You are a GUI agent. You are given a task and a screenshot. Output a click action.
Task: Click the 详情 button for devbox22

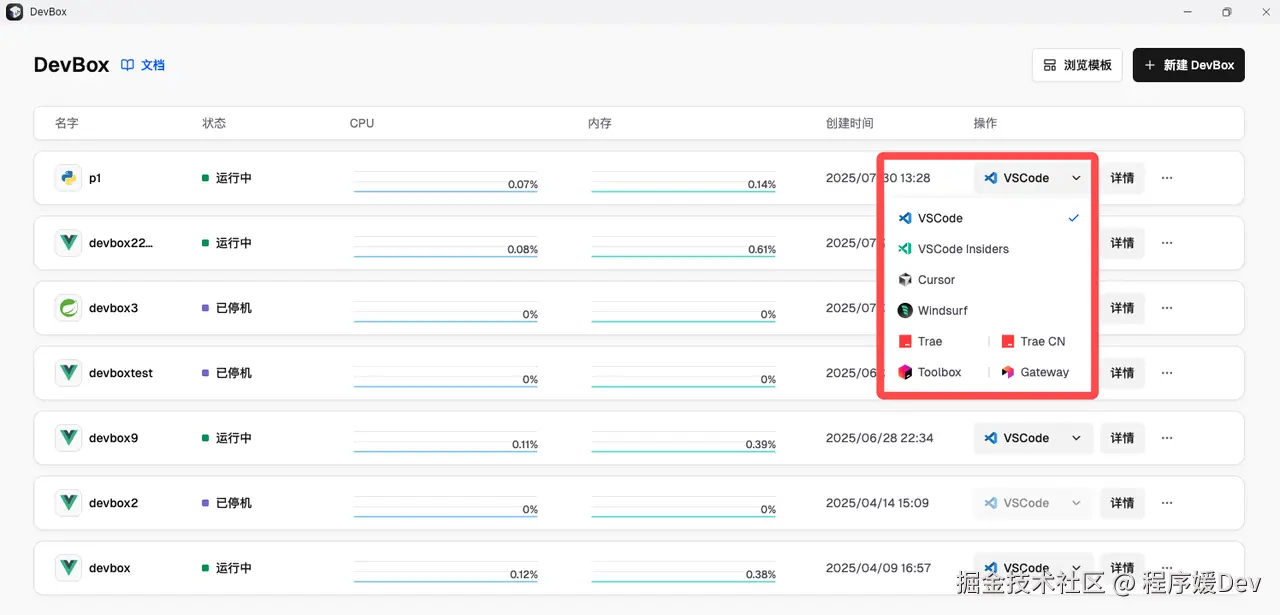click(x=1122, y=243)
